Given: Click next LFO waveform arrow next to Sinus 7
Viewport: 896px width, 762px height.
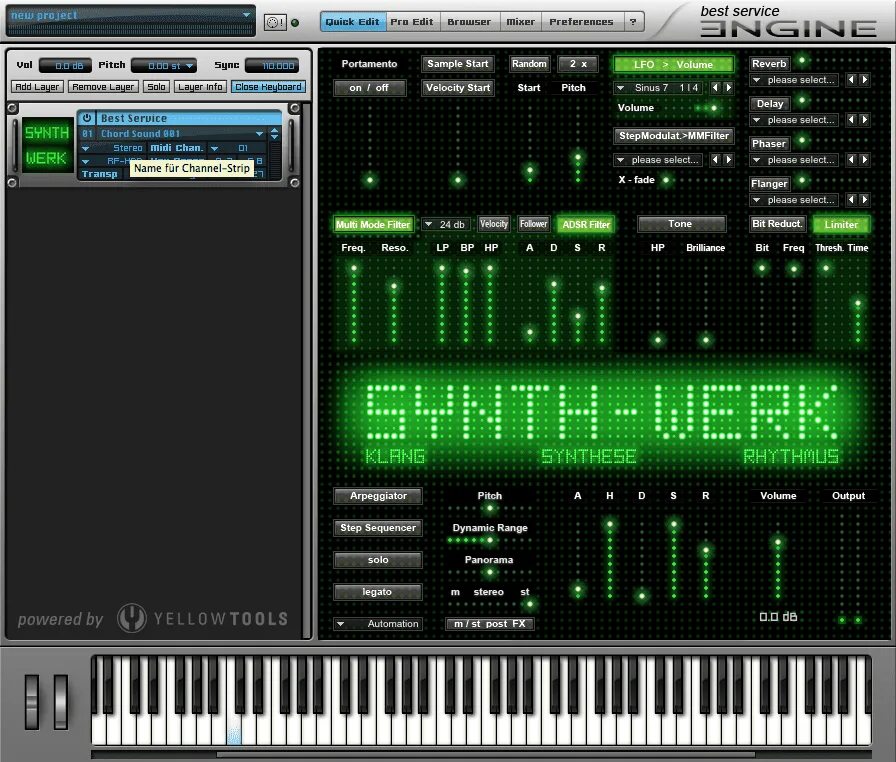Looking at the screenshot, I should click(x=729, y=87).
